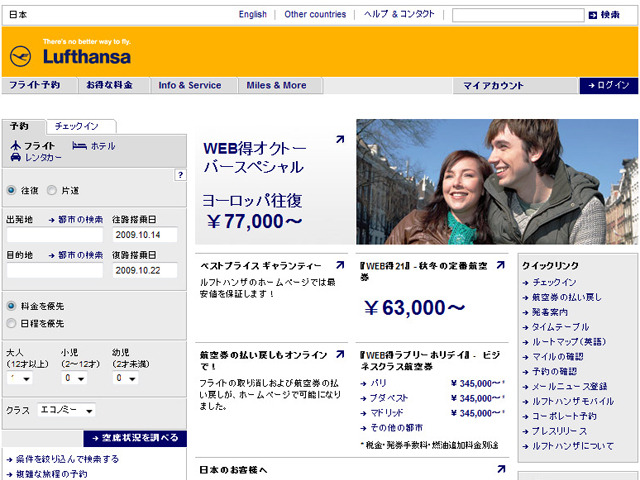Click the 出発地 departure input field
This screenshot has height=480, width=640.
pos(55,235)
